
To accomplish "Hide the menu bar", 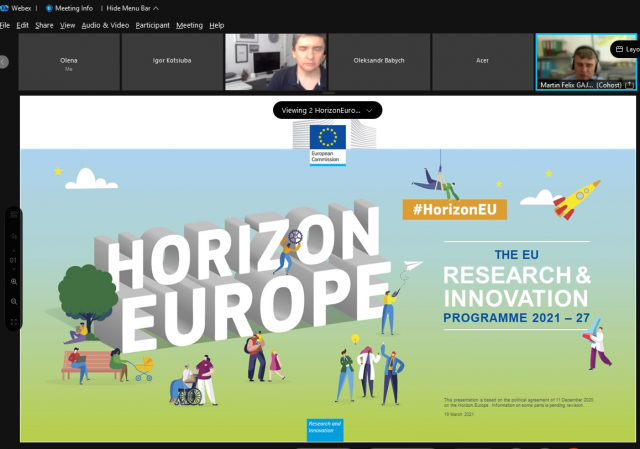I will tap(133, 8).
